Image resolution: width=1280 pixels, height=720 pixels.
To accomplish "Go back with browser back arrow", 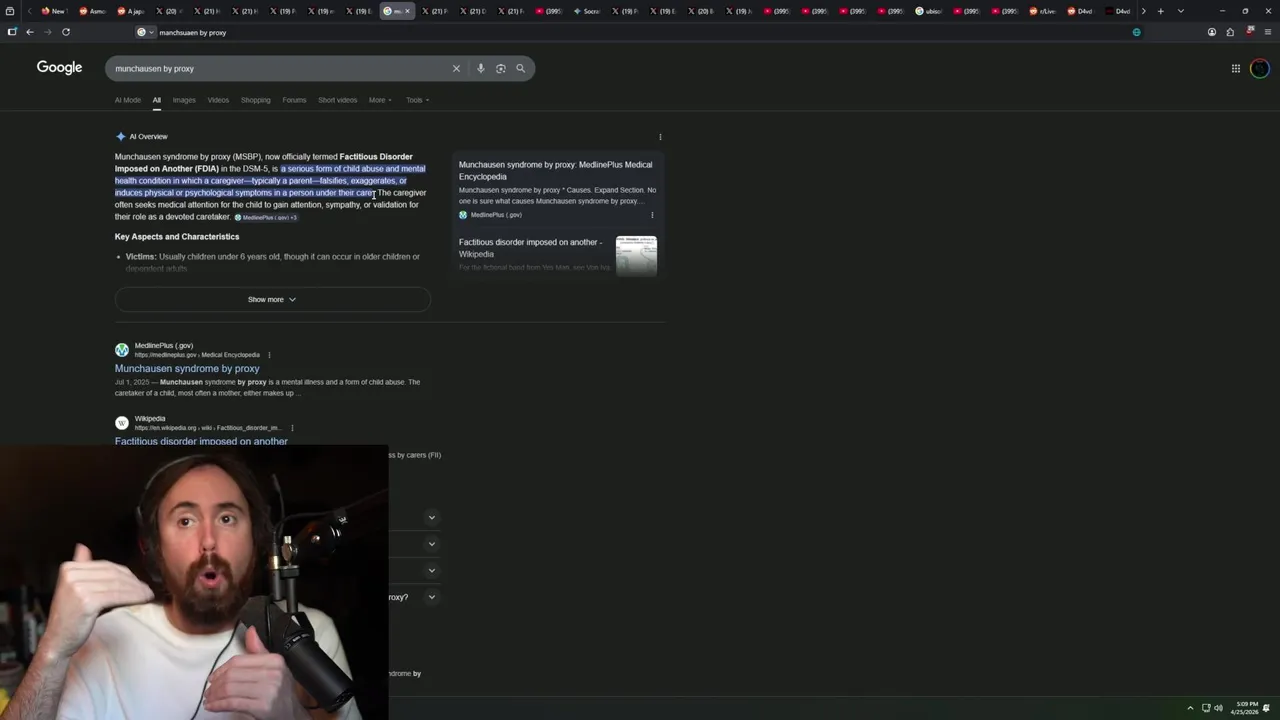I will coord(30,32).
